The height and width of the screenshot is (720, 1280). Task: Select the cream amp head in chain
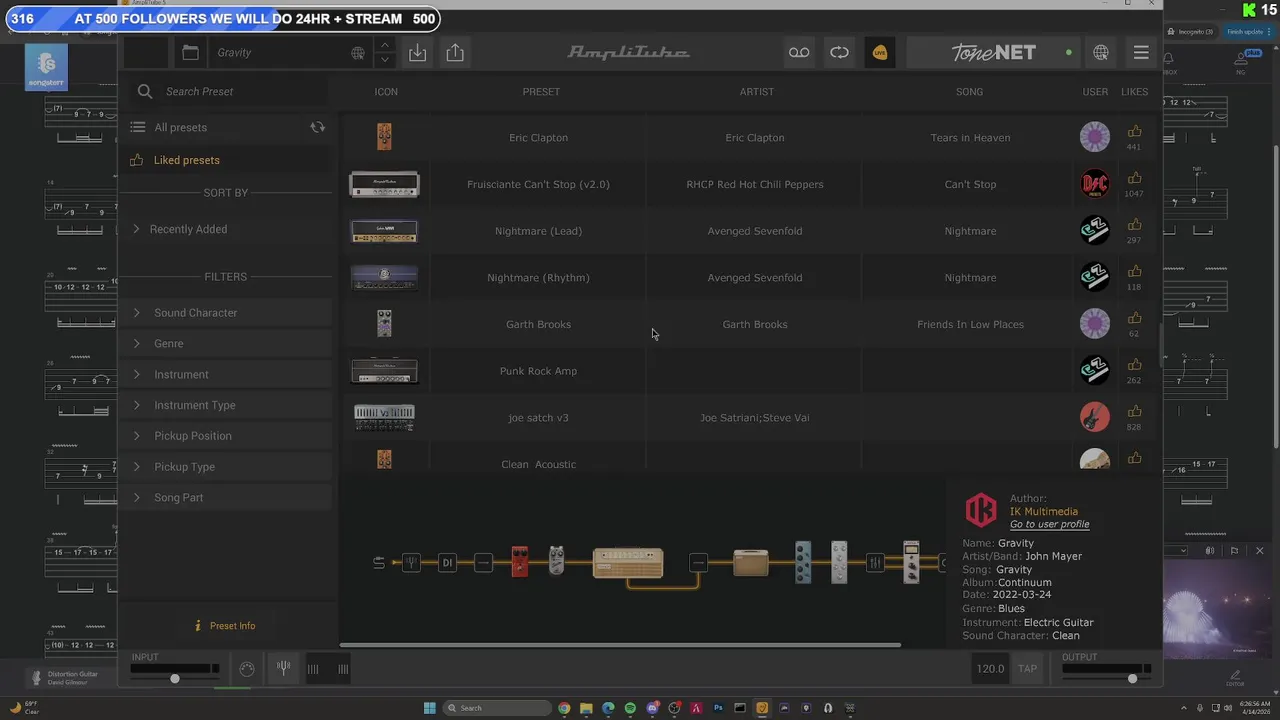[x=628, y=563]
